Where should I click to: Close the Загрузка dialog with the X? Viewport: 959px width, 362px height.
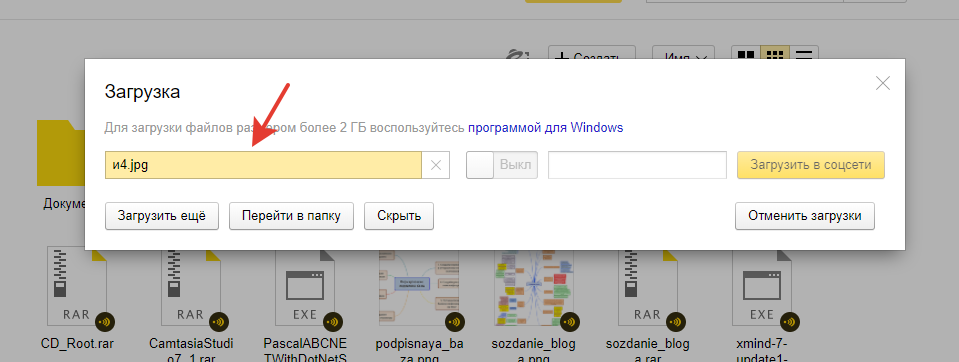[x=883, y=83]
